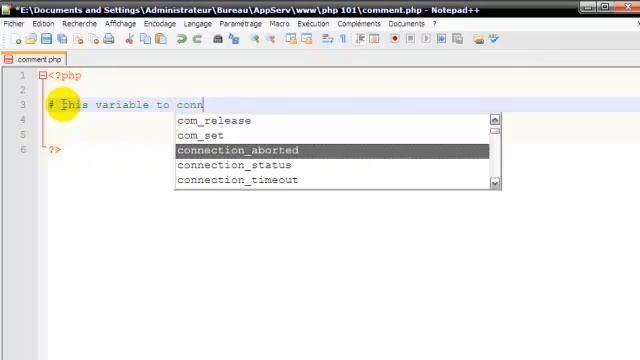Undo the last edit with the green arrow

click(x=182, y=39)
